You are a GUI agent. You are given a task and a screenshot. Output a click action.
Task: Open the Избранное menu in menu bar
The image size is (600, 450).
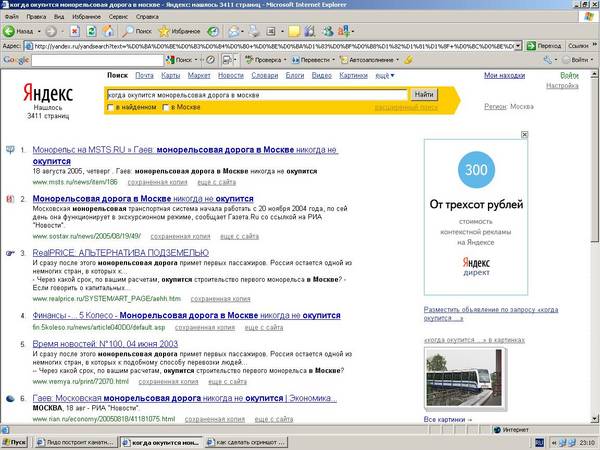click(86, 17)
